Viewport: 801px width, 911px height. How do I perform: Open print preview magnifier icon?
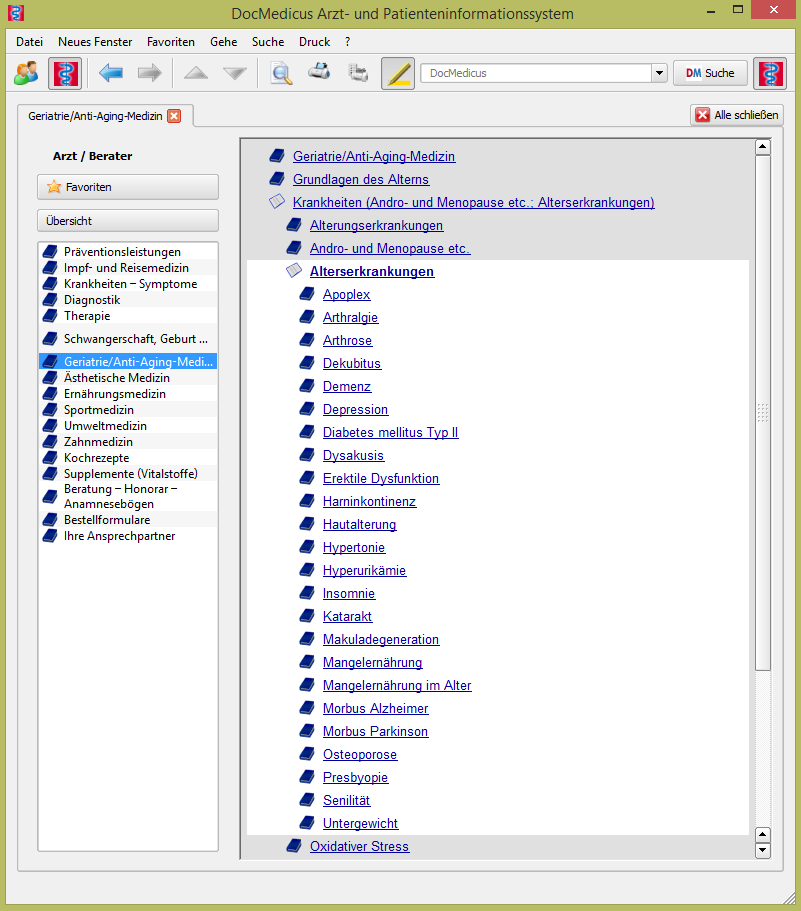282,73
